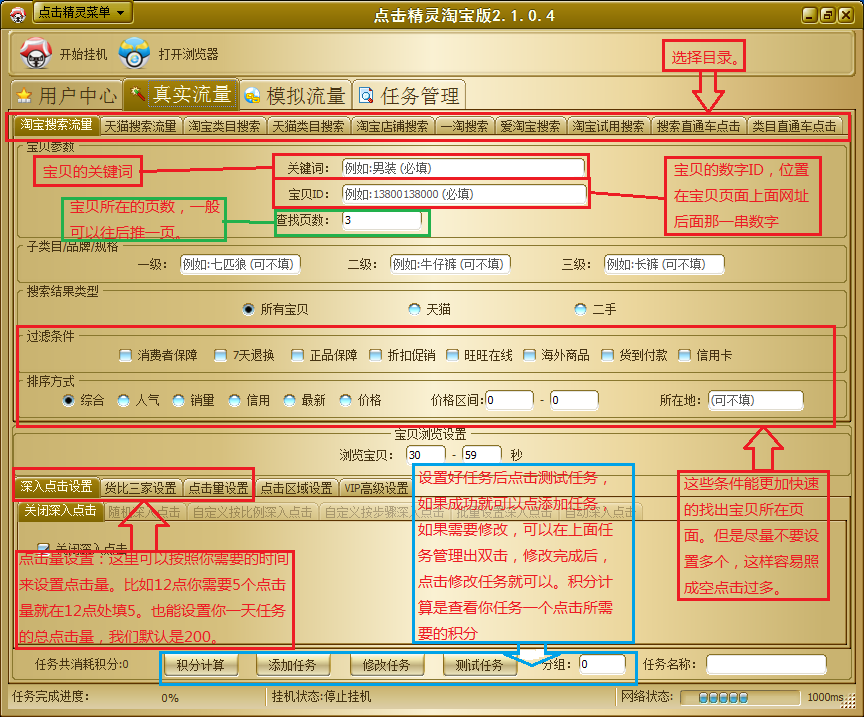The width and height of the screenshot is (864, 717).
Task: Choose 人气 sorting radio button
Action: pos(123,401)
